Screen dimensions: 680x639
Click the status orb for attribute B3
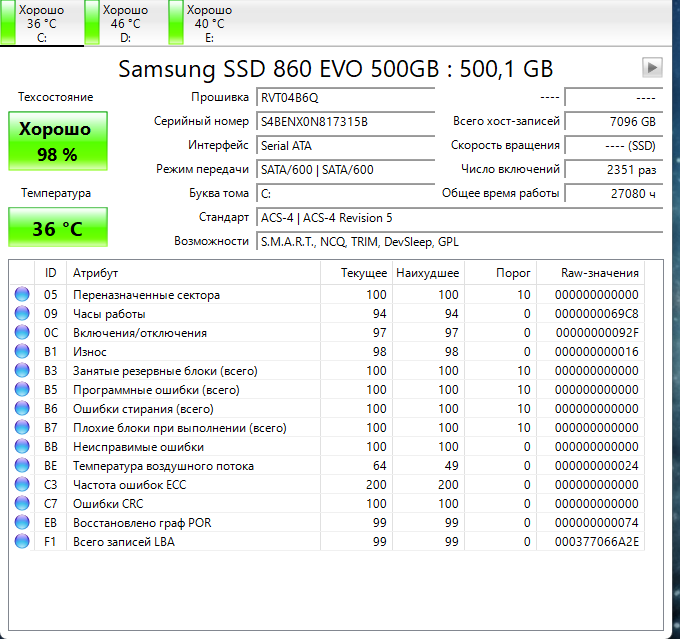pyautogui.click(x=22, y=370)
